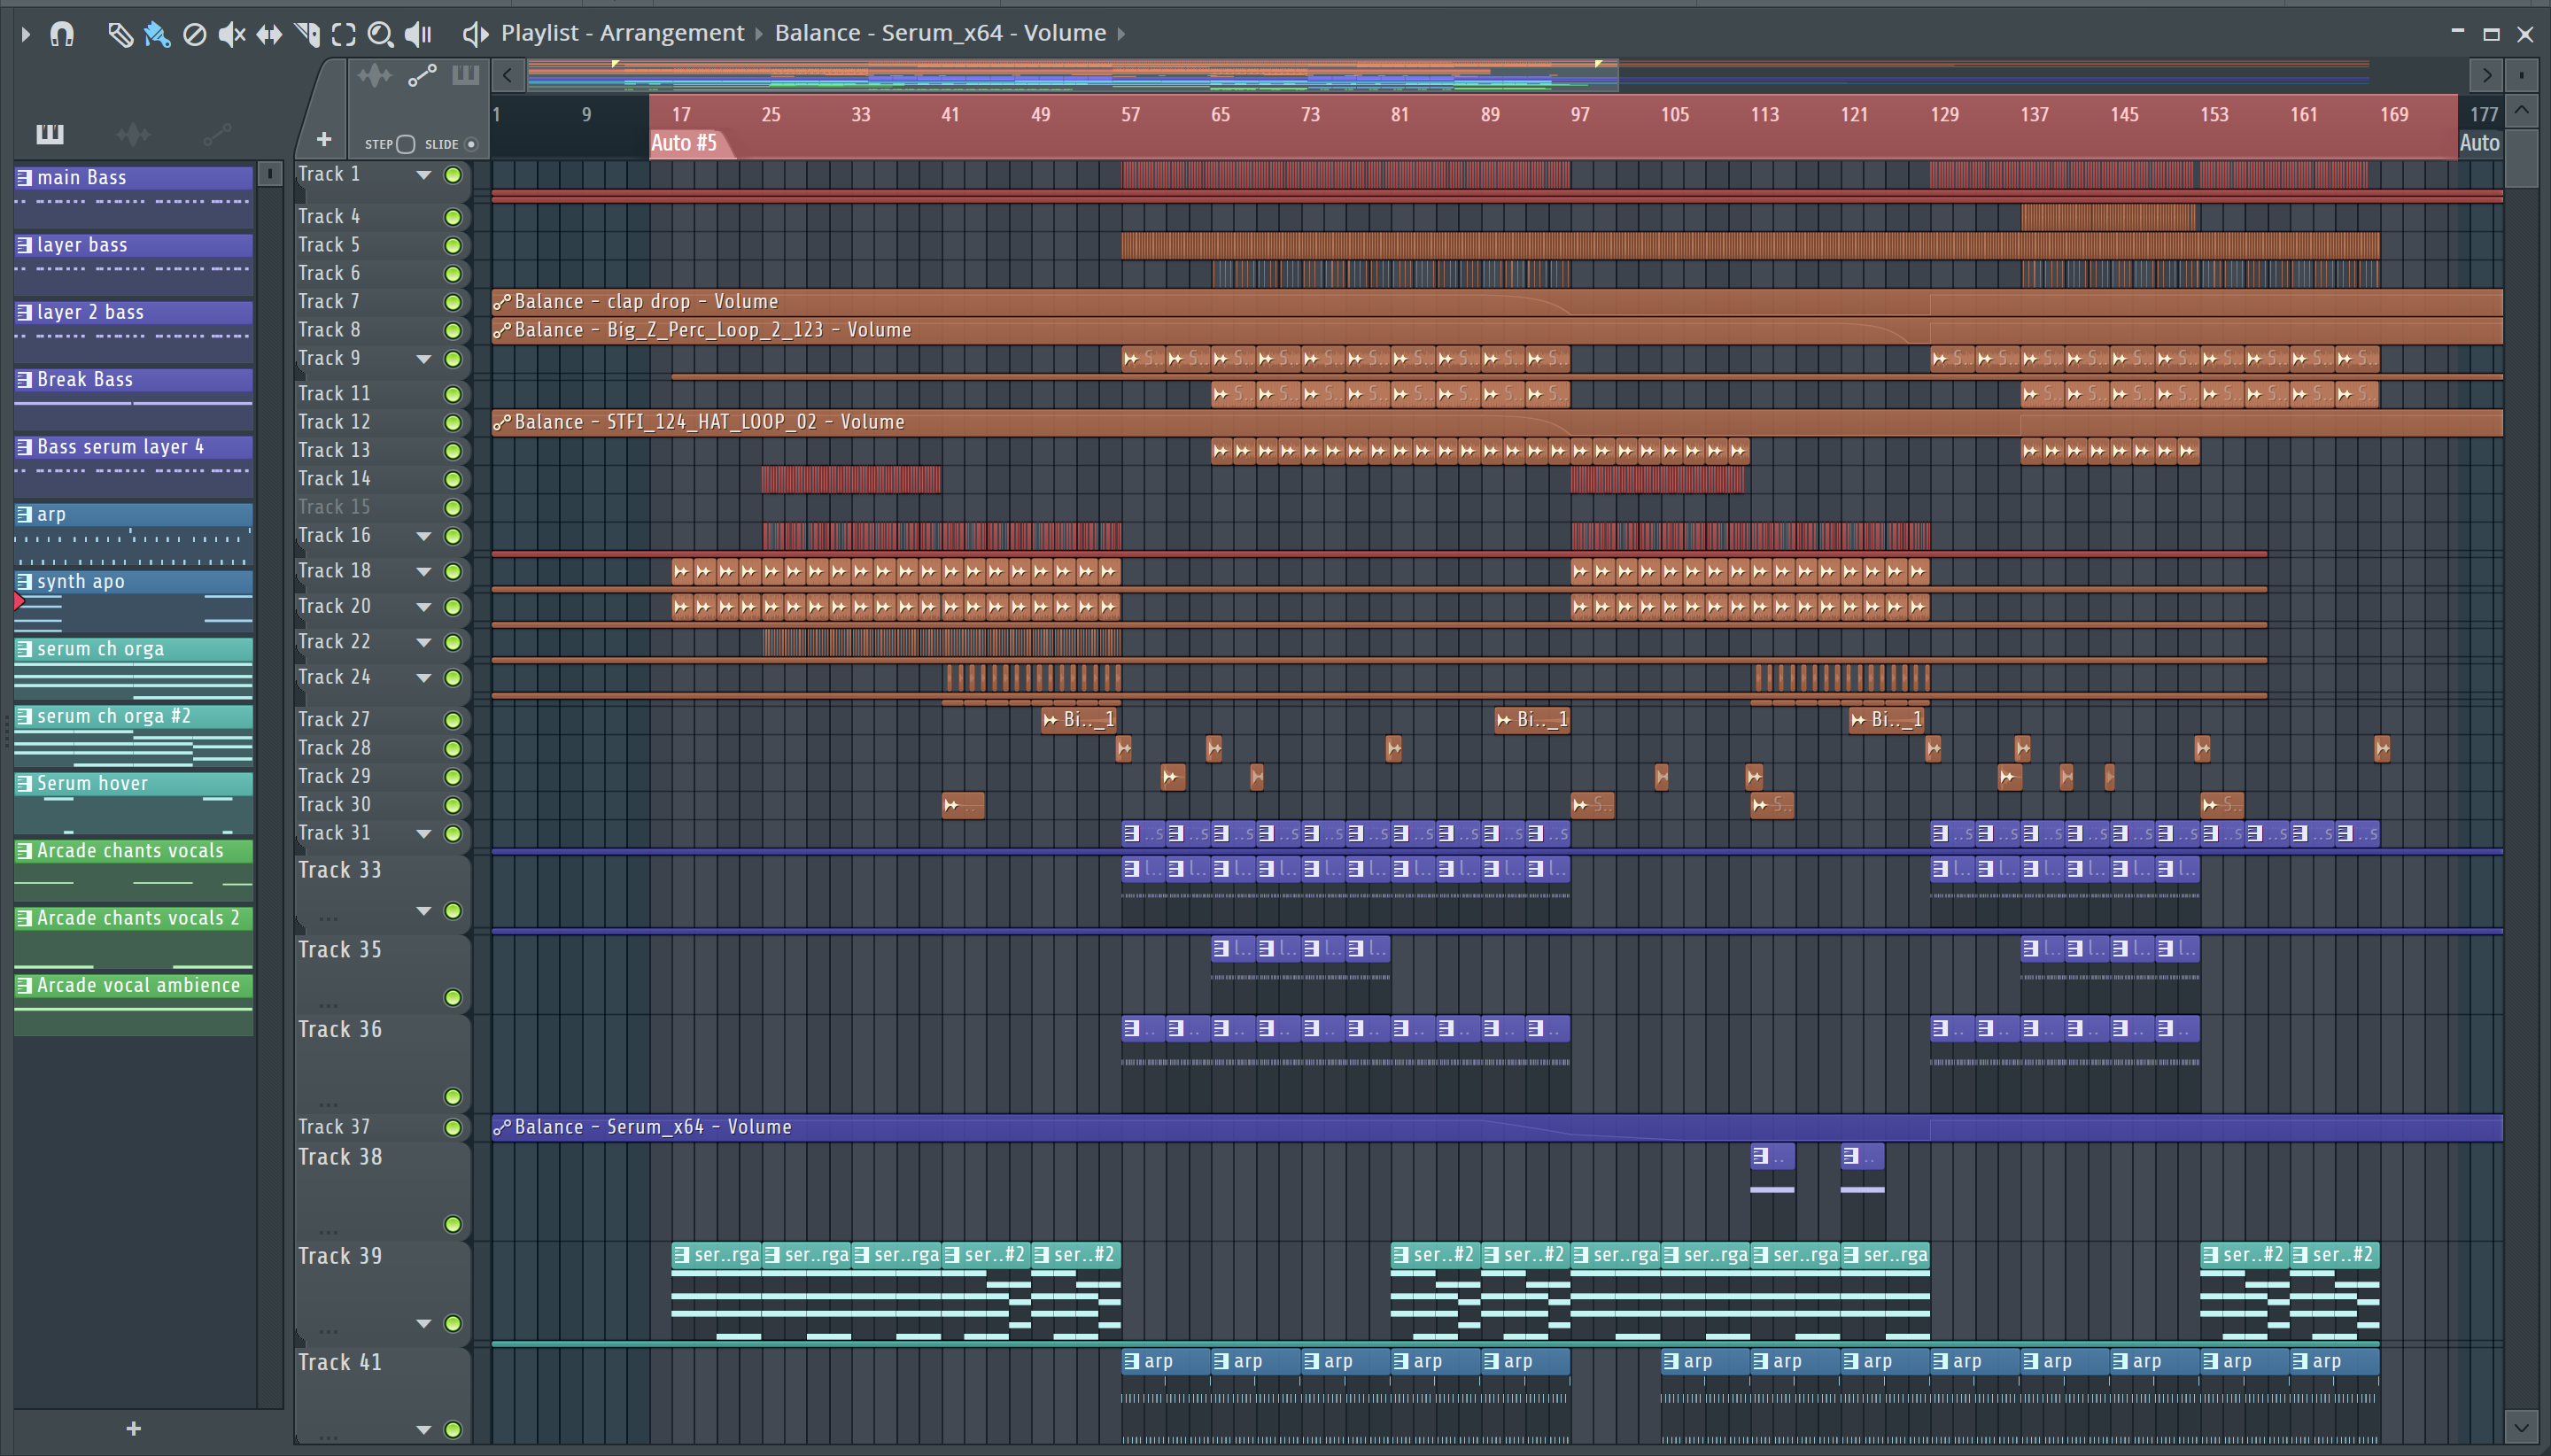Collapse the Track 16 group triangle

pyautogui.click(x=424, y=536)
